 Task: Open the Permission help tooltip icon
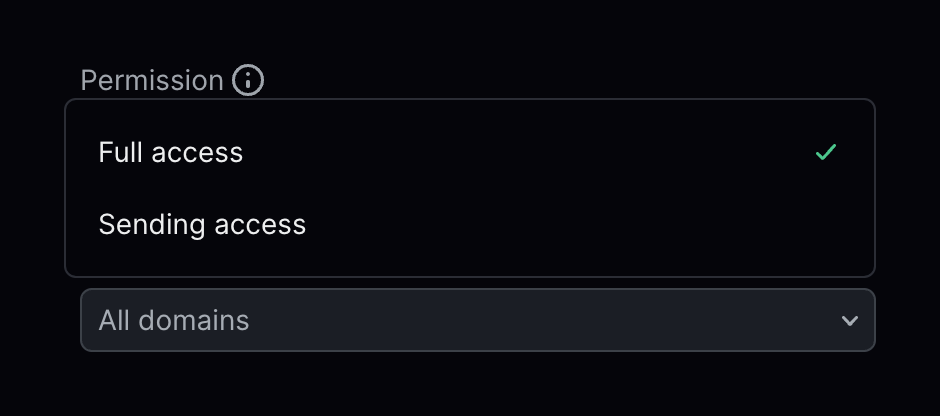pos(248,80)
